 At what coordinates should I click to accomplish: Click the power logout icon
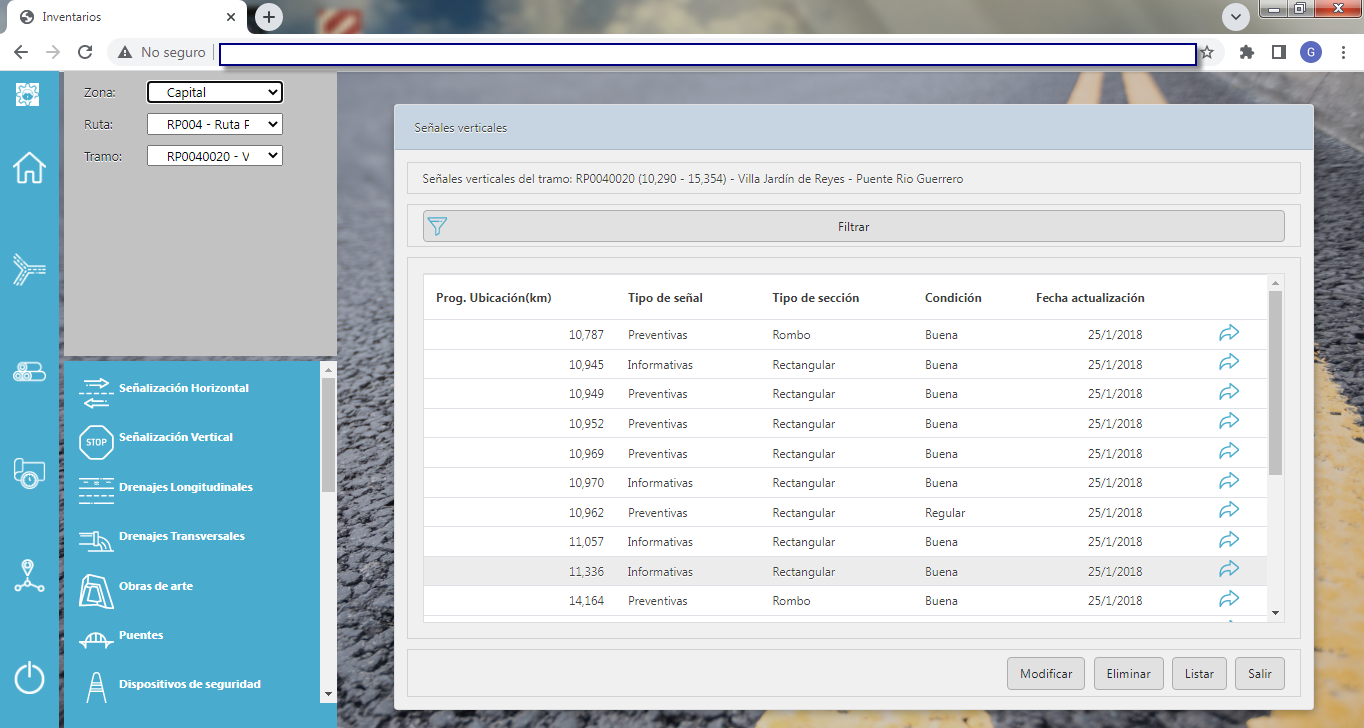[29, 678]
